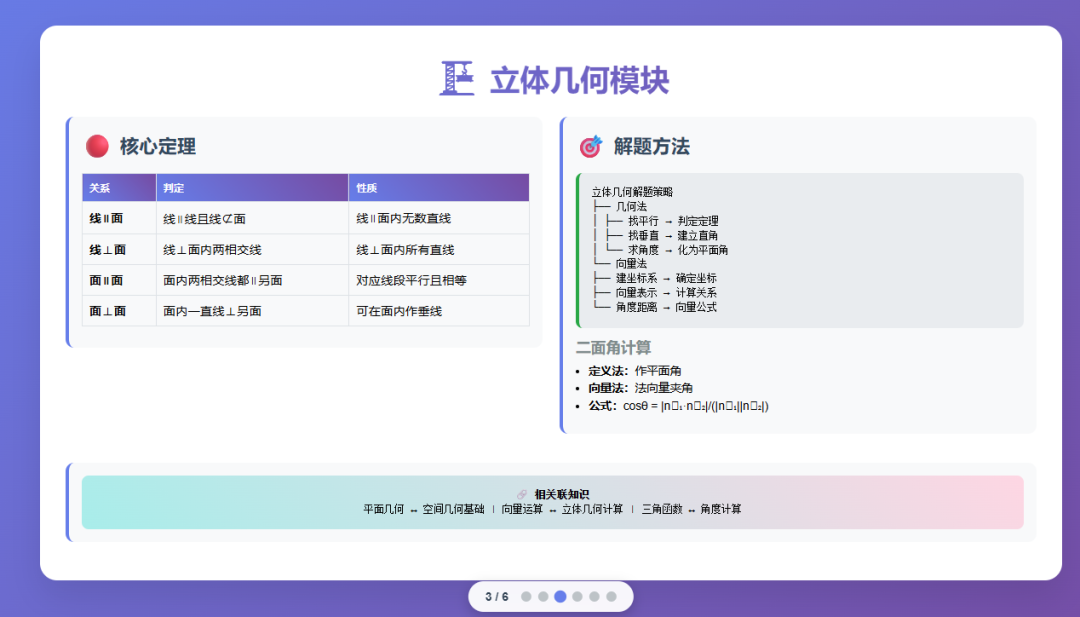Click the red circle icon next to 核心定理
Viewport: 1080px width, 617px height.
tap(97, 146)
